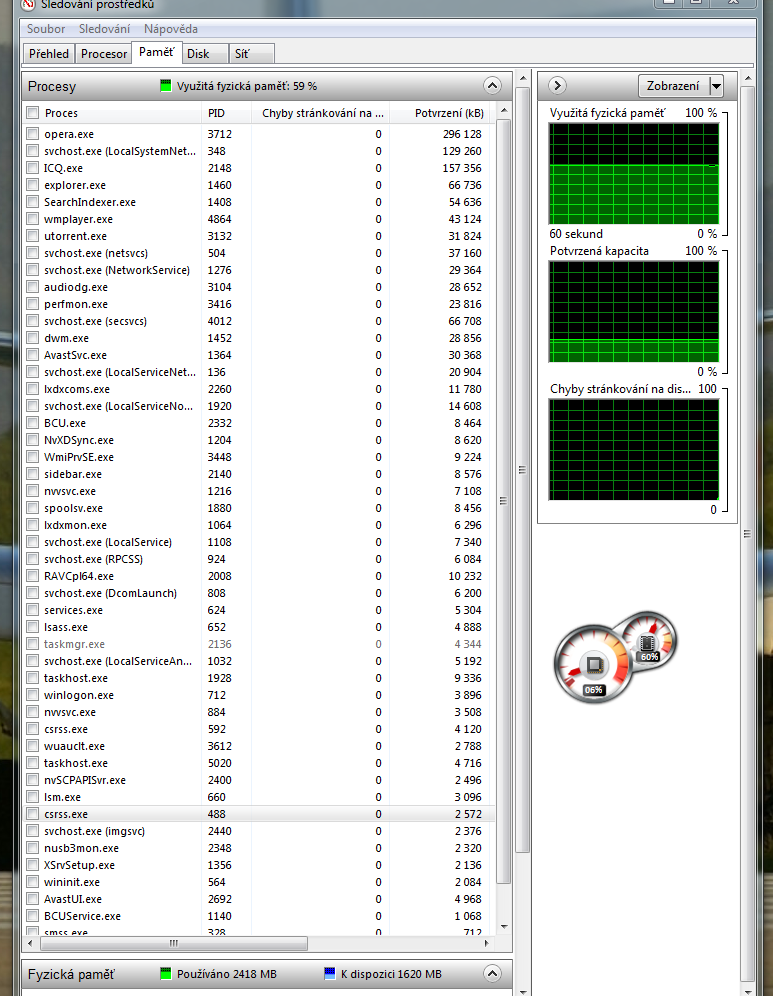Switch to the Síť tab
The height and width of the screenshot is (996, 773).
(252, 53)
